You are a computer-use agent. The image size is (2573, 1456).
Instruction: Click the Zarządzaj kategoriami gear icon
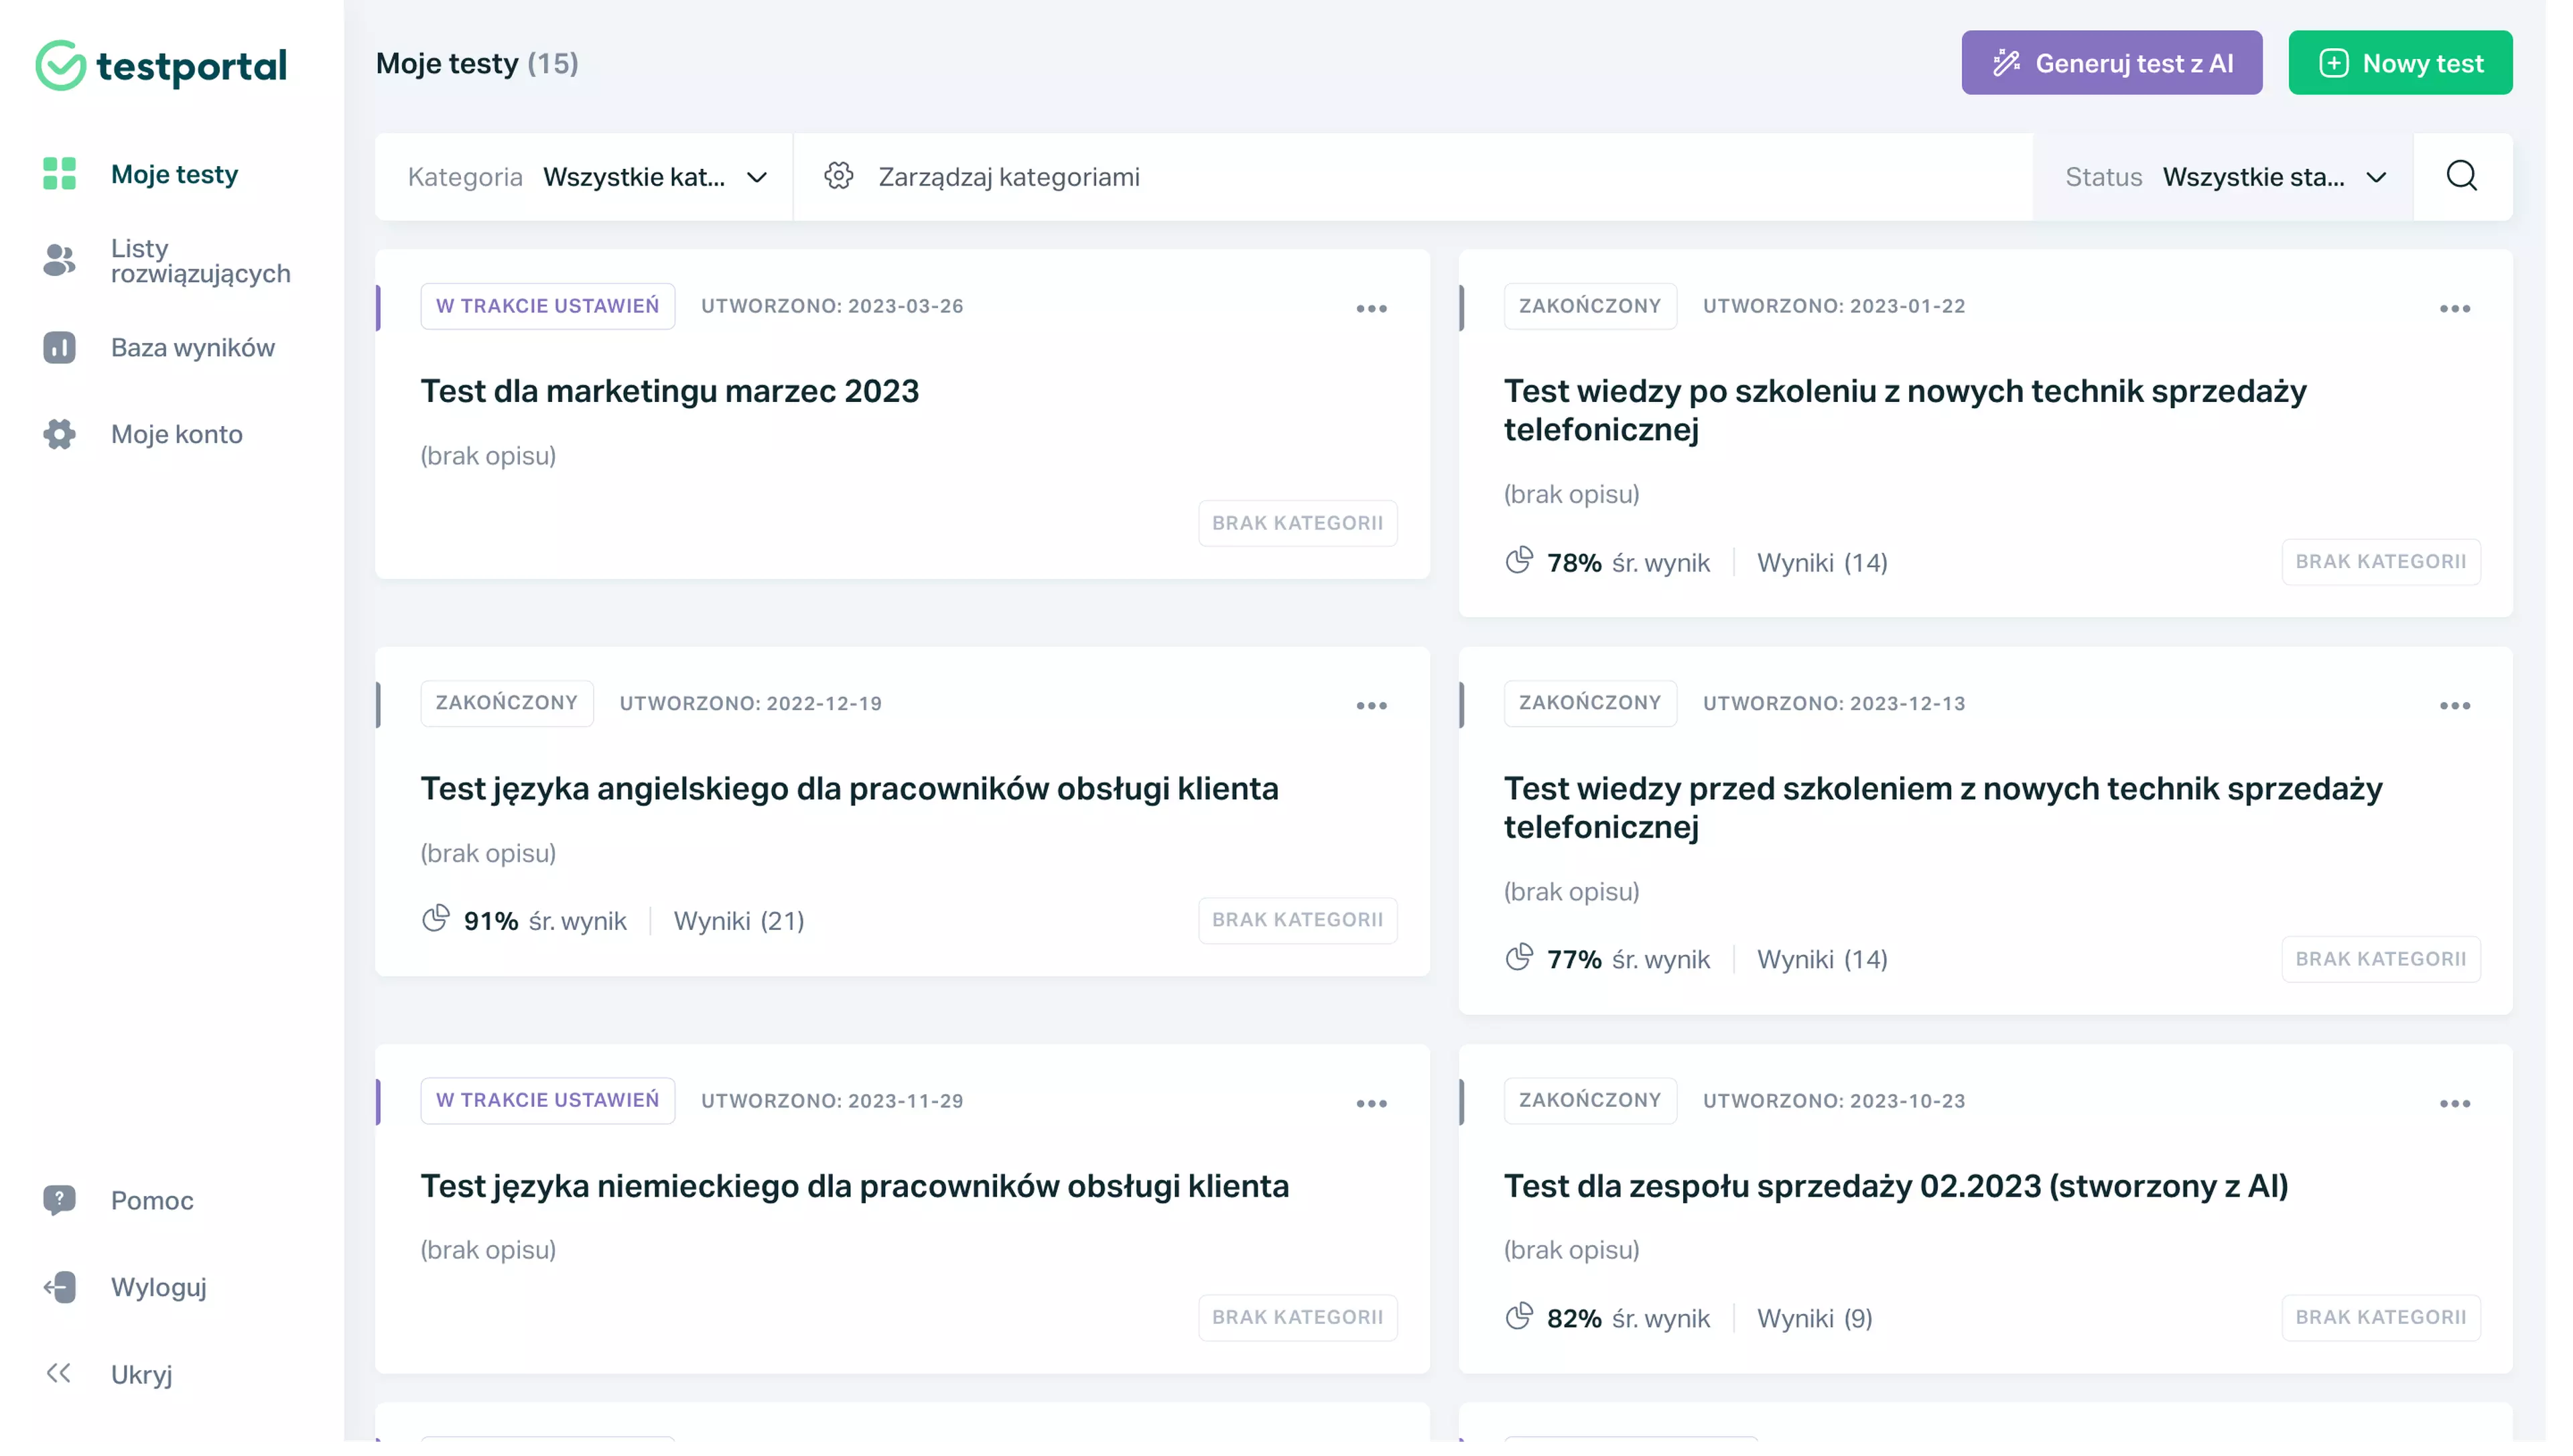pyautogui.click(x=839, y=177)
